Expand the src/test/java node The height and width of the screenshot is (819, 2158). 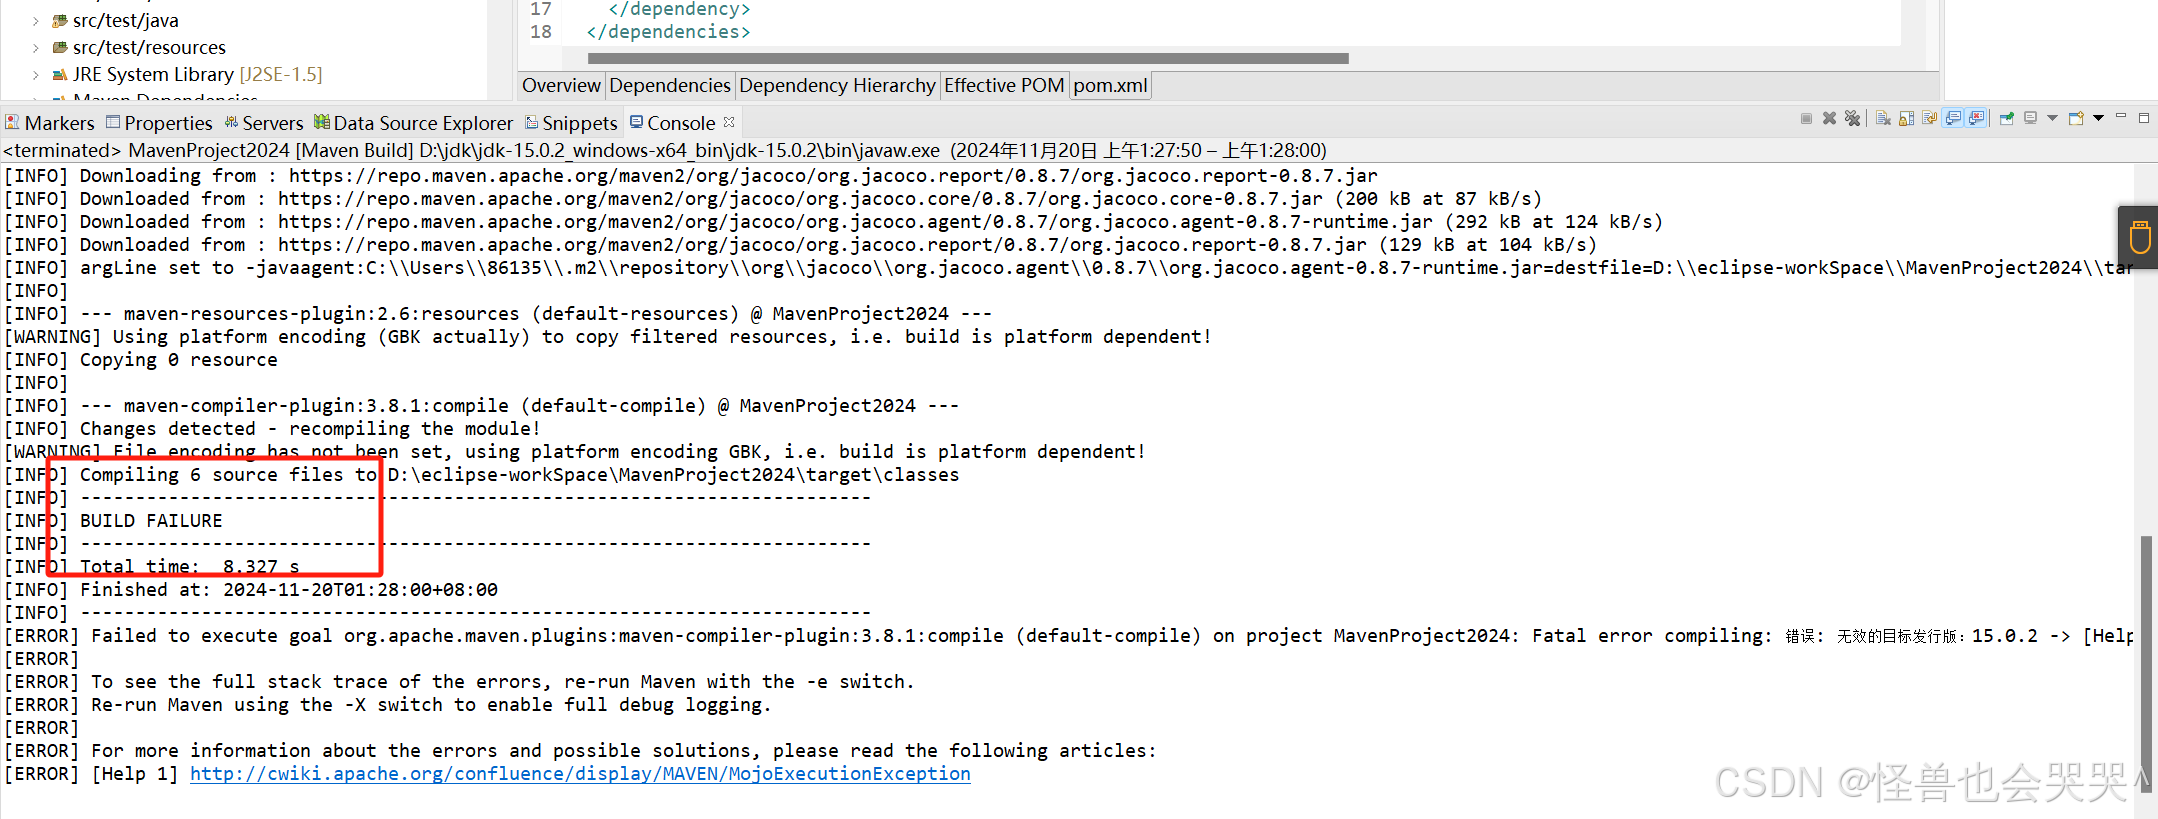click(36, 20)
